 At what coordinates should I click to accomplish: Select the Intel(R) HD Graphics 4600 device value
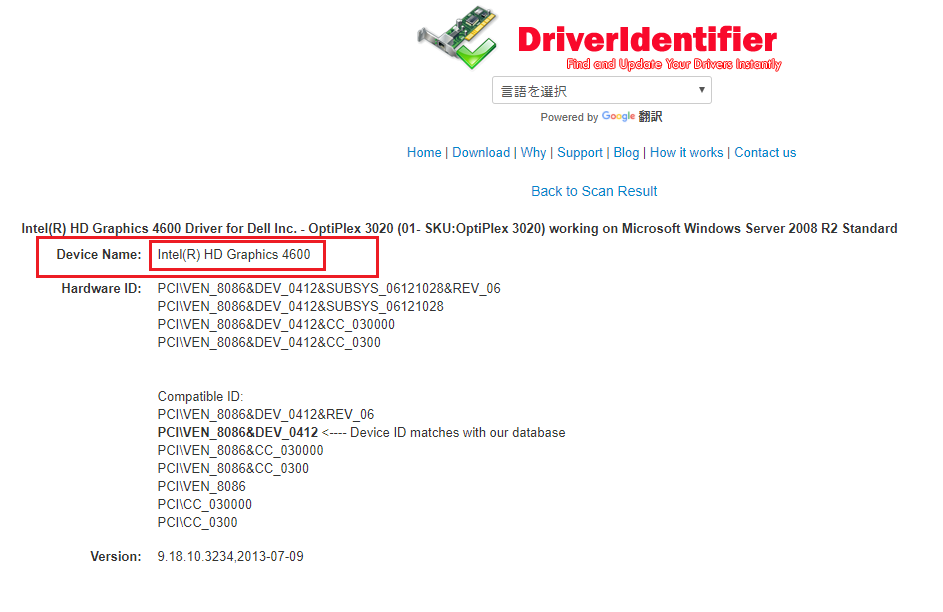234,255
